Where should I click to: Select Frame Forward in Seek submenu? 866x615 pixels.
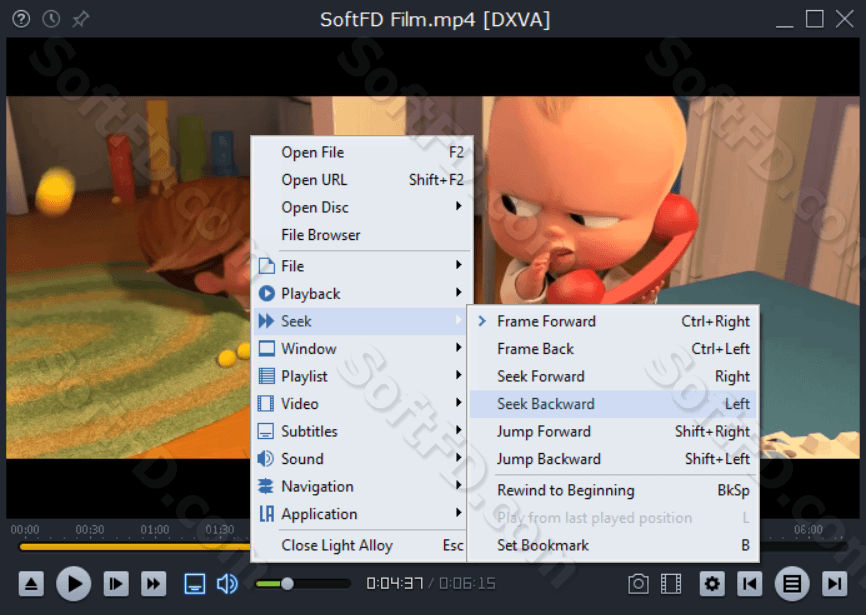pyautogui.click(x=613, y=321)
